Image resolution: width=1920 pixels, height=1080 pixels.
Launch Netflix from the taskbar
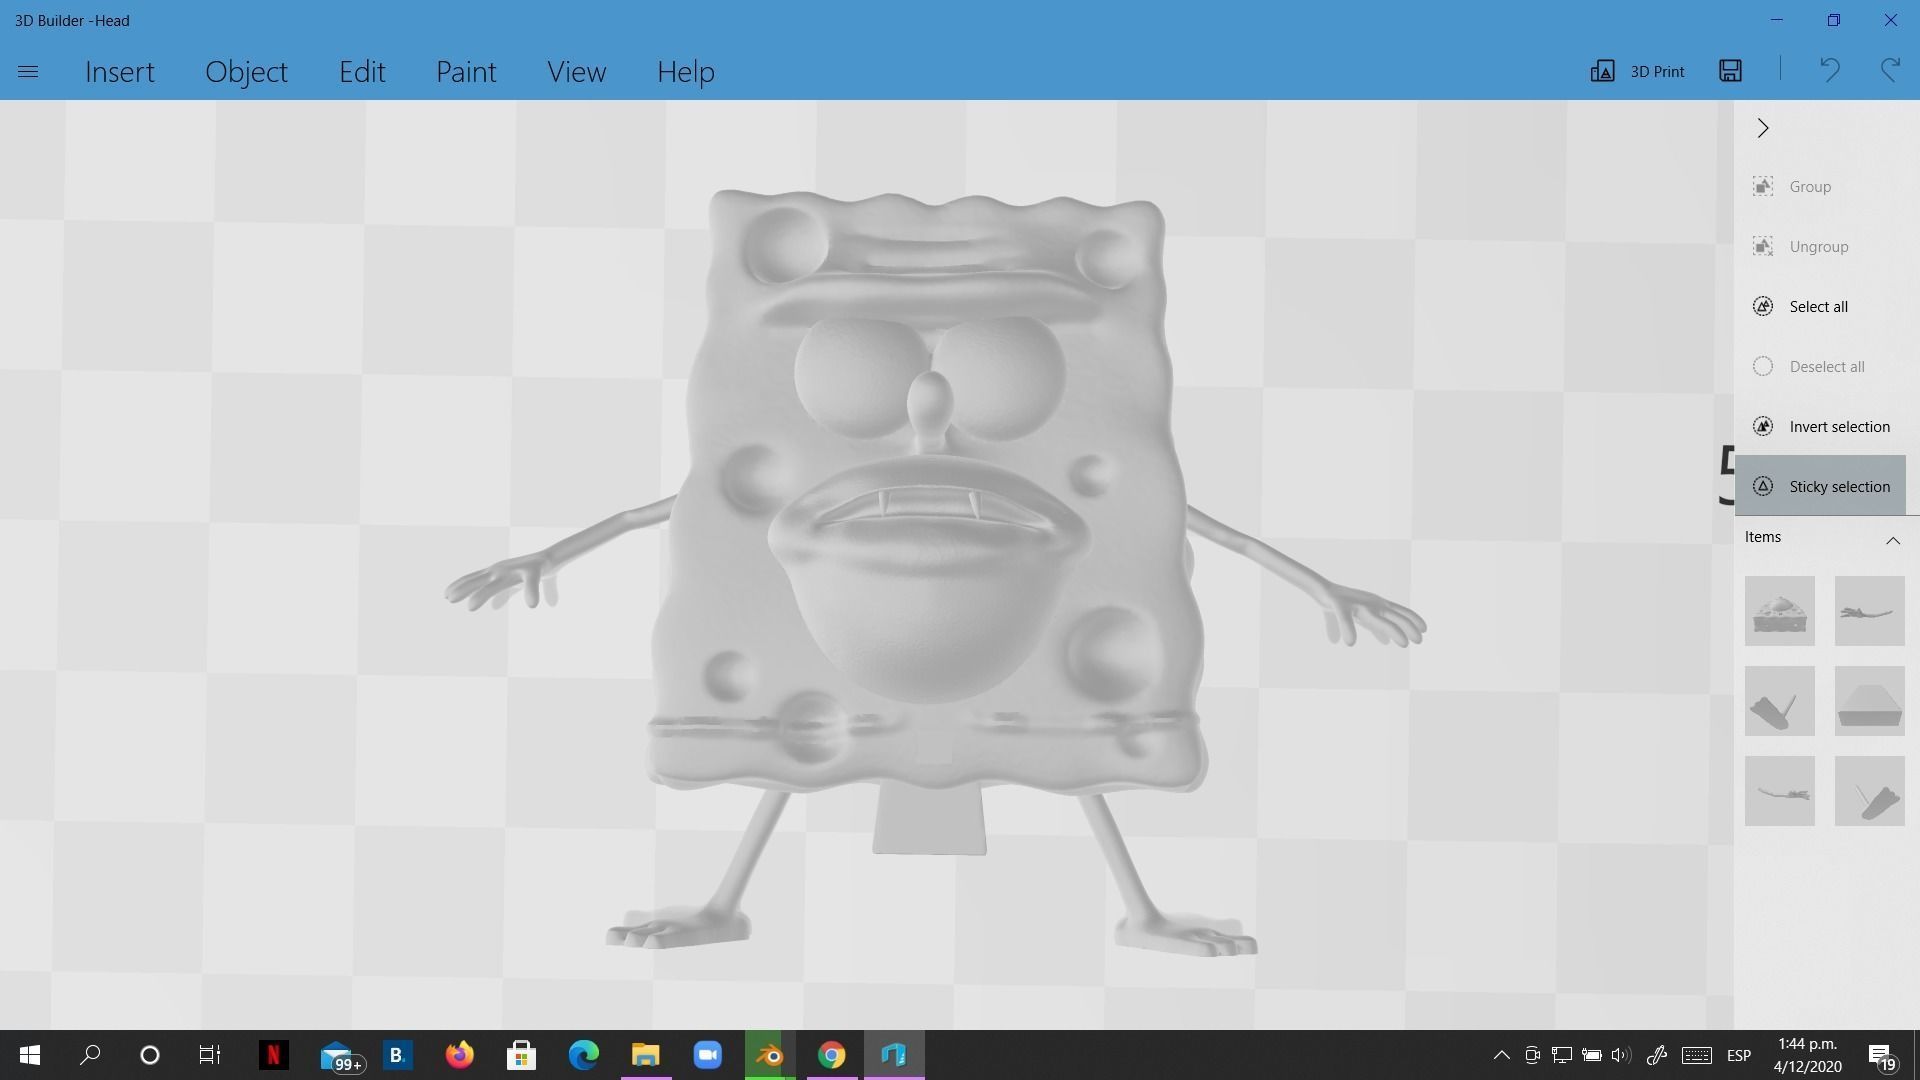273,1055
